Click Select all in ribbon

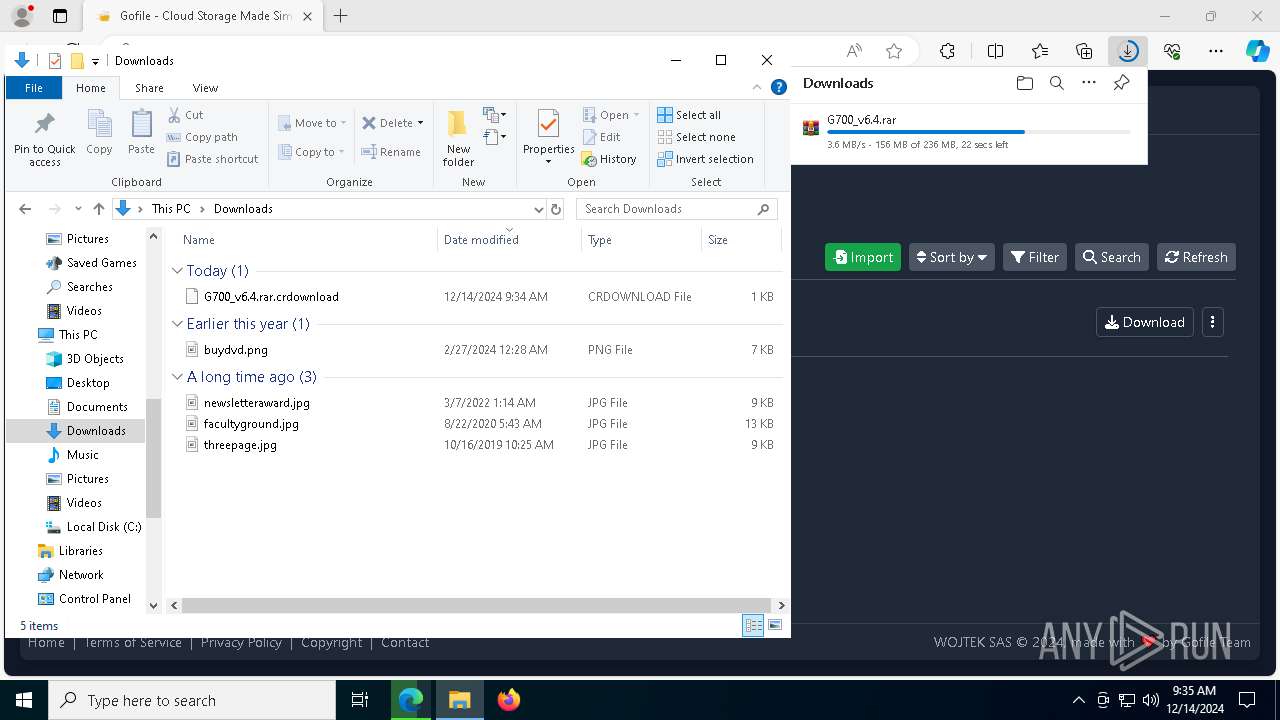point(689,115)
